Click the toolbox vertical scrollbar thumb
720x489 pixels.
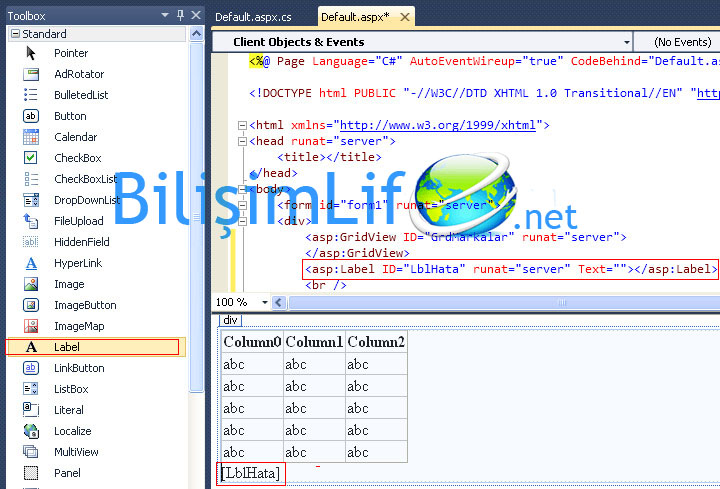point(197,217)
